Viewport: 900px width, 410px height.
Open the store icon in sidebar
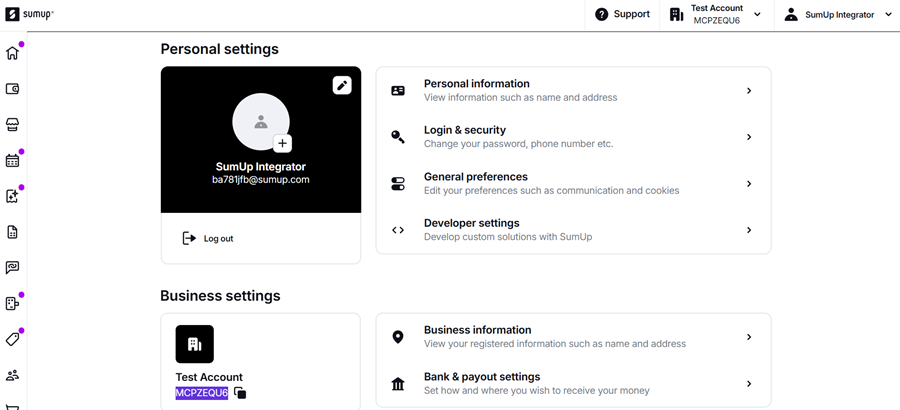[13, 125]
